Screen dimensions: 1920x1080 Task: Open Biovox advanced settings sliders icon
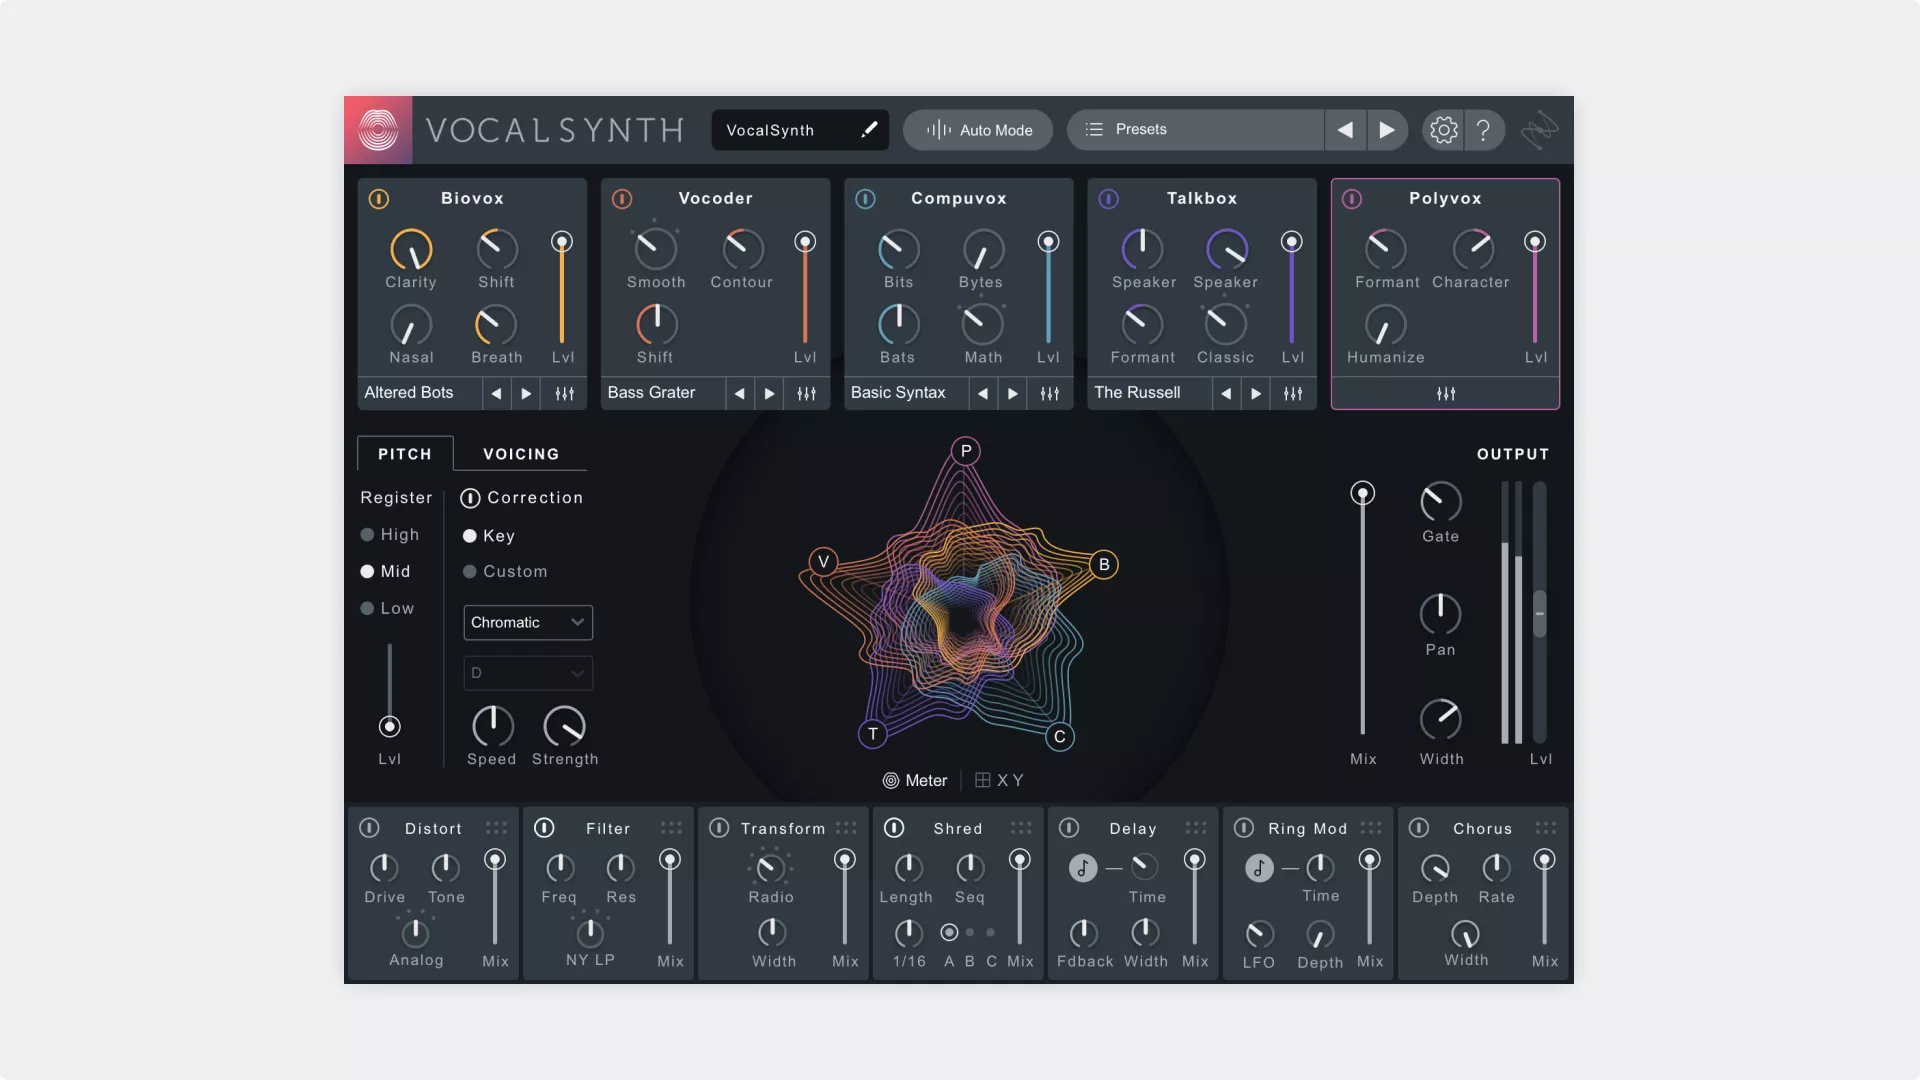point(564,394)
